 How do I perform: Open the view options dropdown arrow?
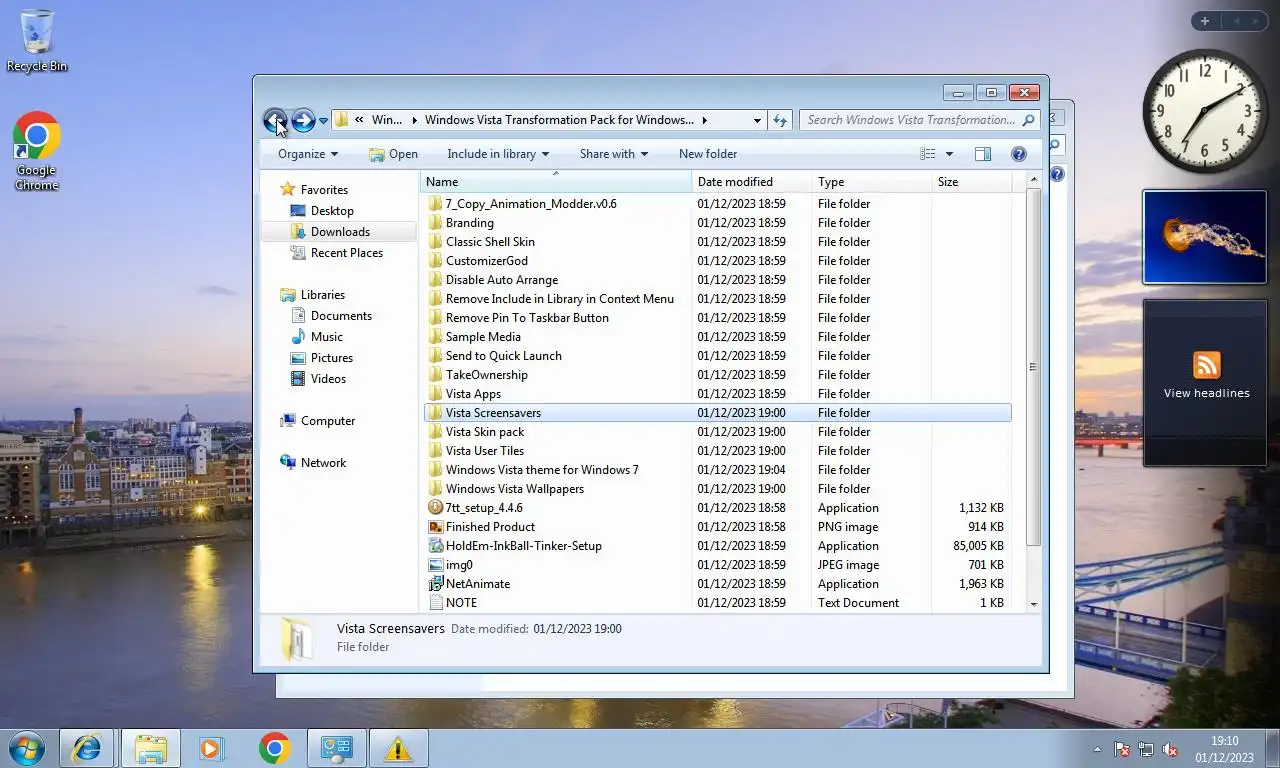point(949,154)
